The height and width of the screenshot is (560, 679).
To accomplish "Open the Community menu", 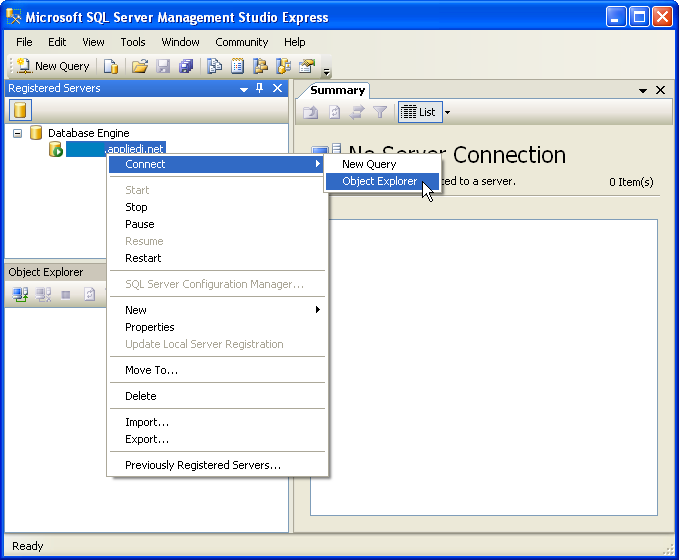I will point(242,42).
